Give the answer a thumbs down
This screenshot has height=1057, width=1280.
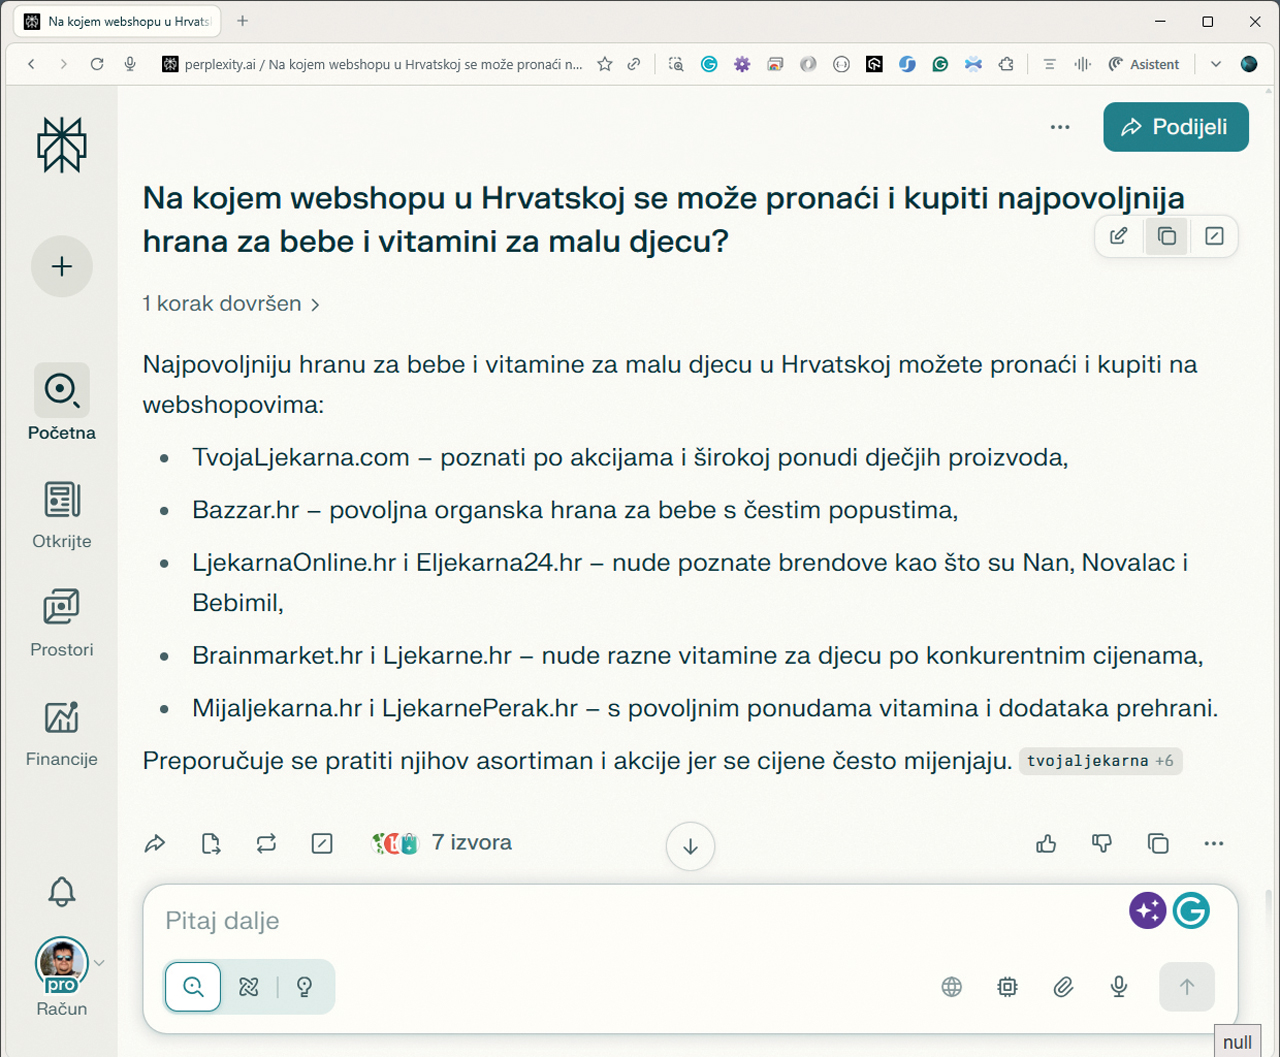[x=1101, y=843]
